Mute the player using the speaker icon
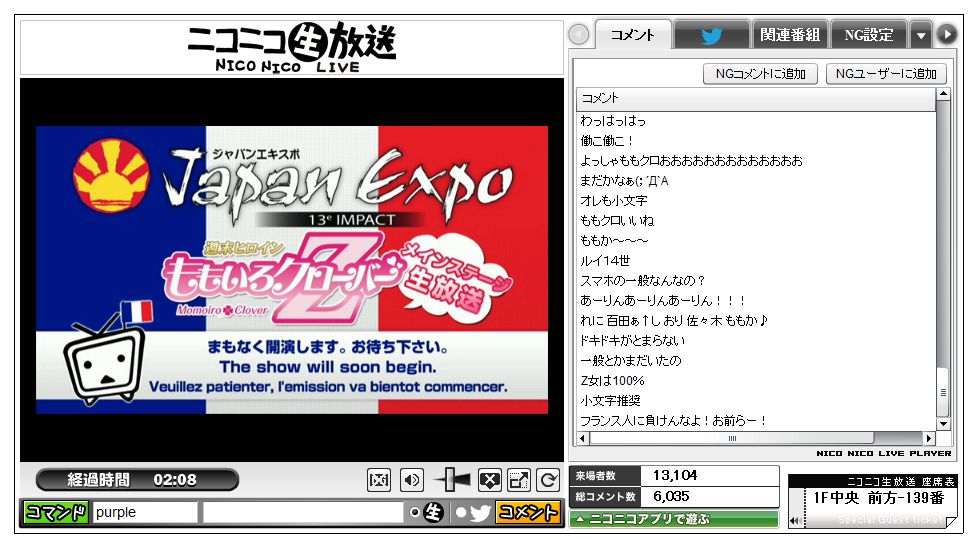Image resolution: width=980 pixels, height=539 pixels. pos(411,480)
